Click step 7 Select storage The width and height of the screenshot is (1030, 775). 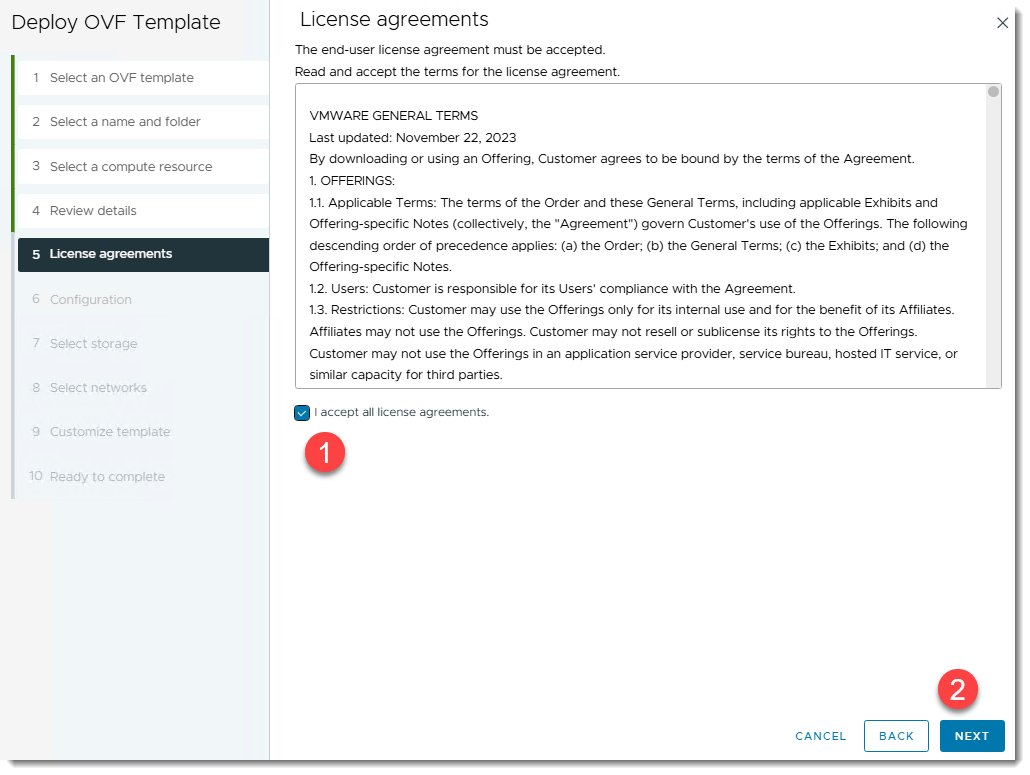(93, 344)
